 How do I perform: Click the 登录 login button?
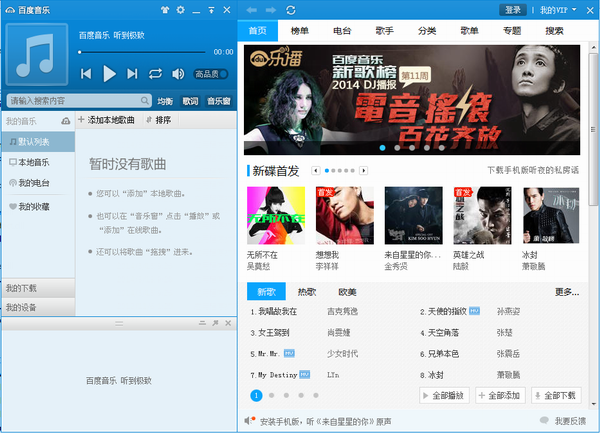coord(513,10)
